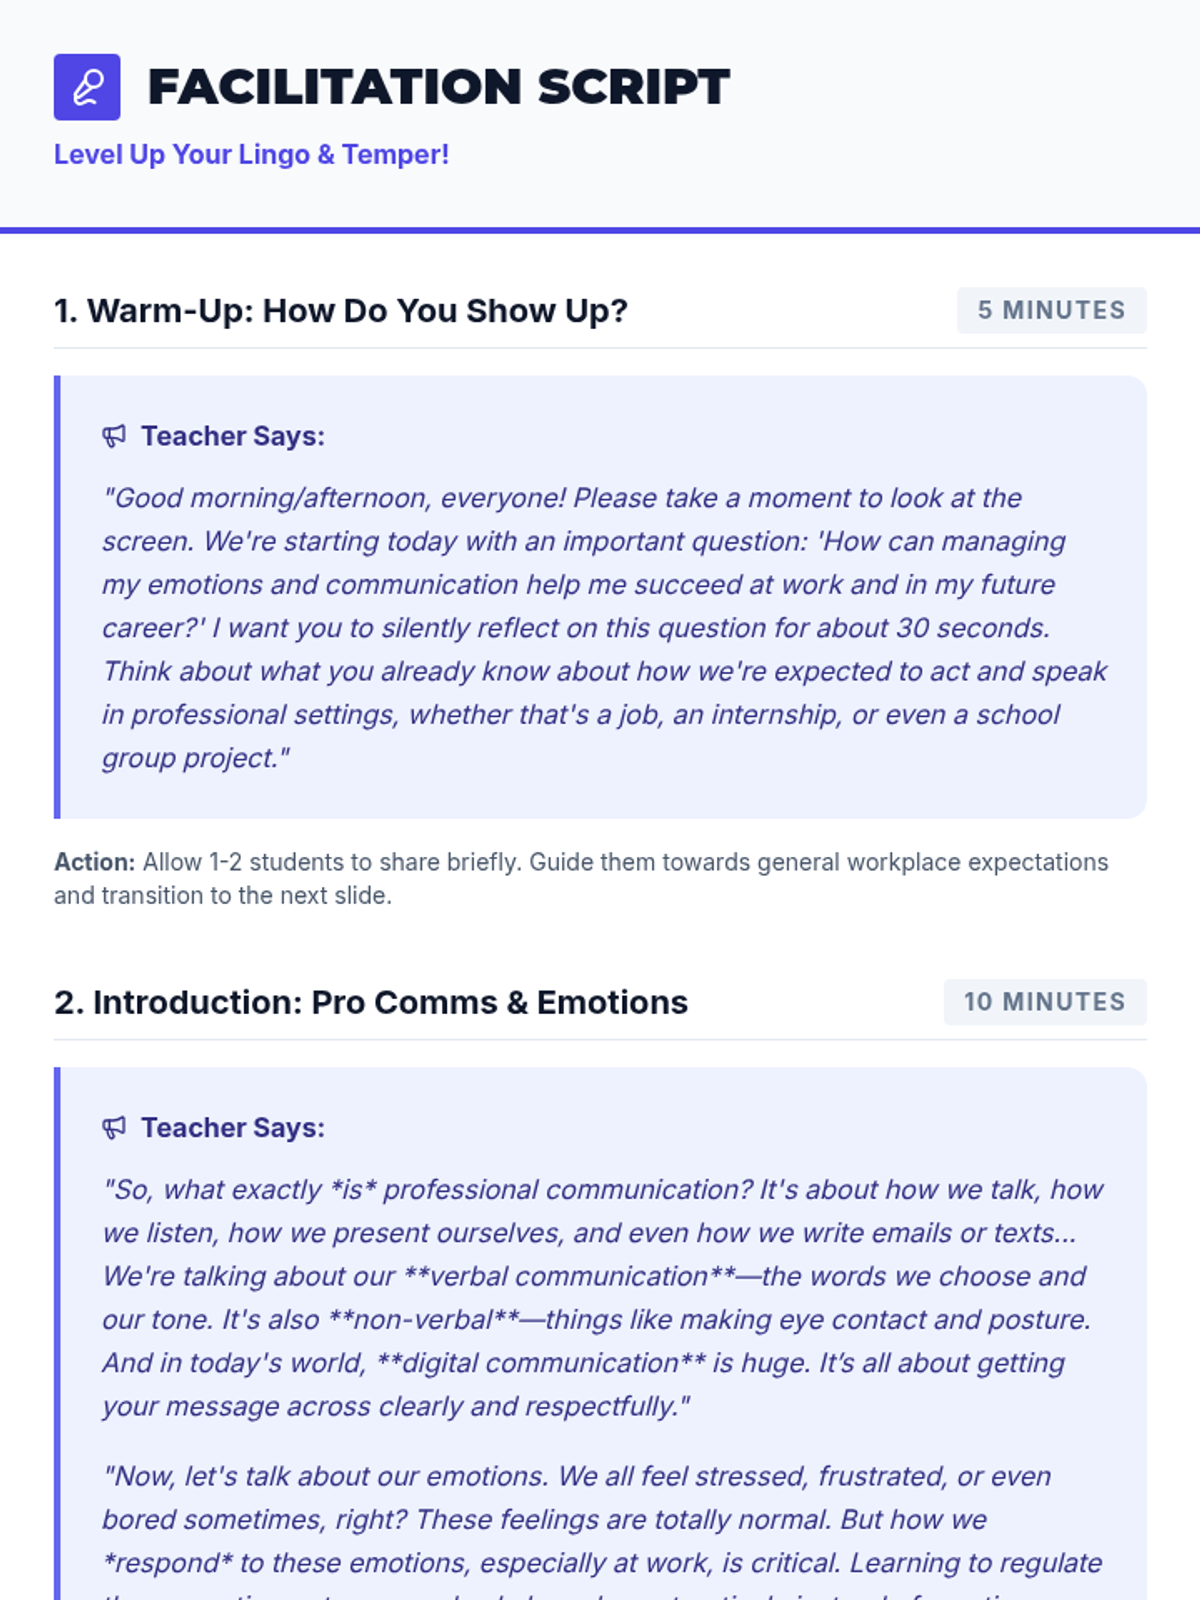This screenshot has height=1600, width=1200.
Task: Click 'Teacher Says:' label in the Introduction box
Action: (x=232, y=1128)
